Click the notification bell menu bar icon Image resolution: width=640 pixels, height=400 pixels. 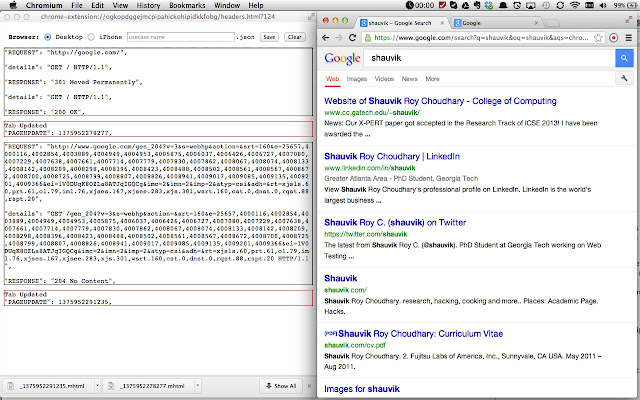point(503,5)
